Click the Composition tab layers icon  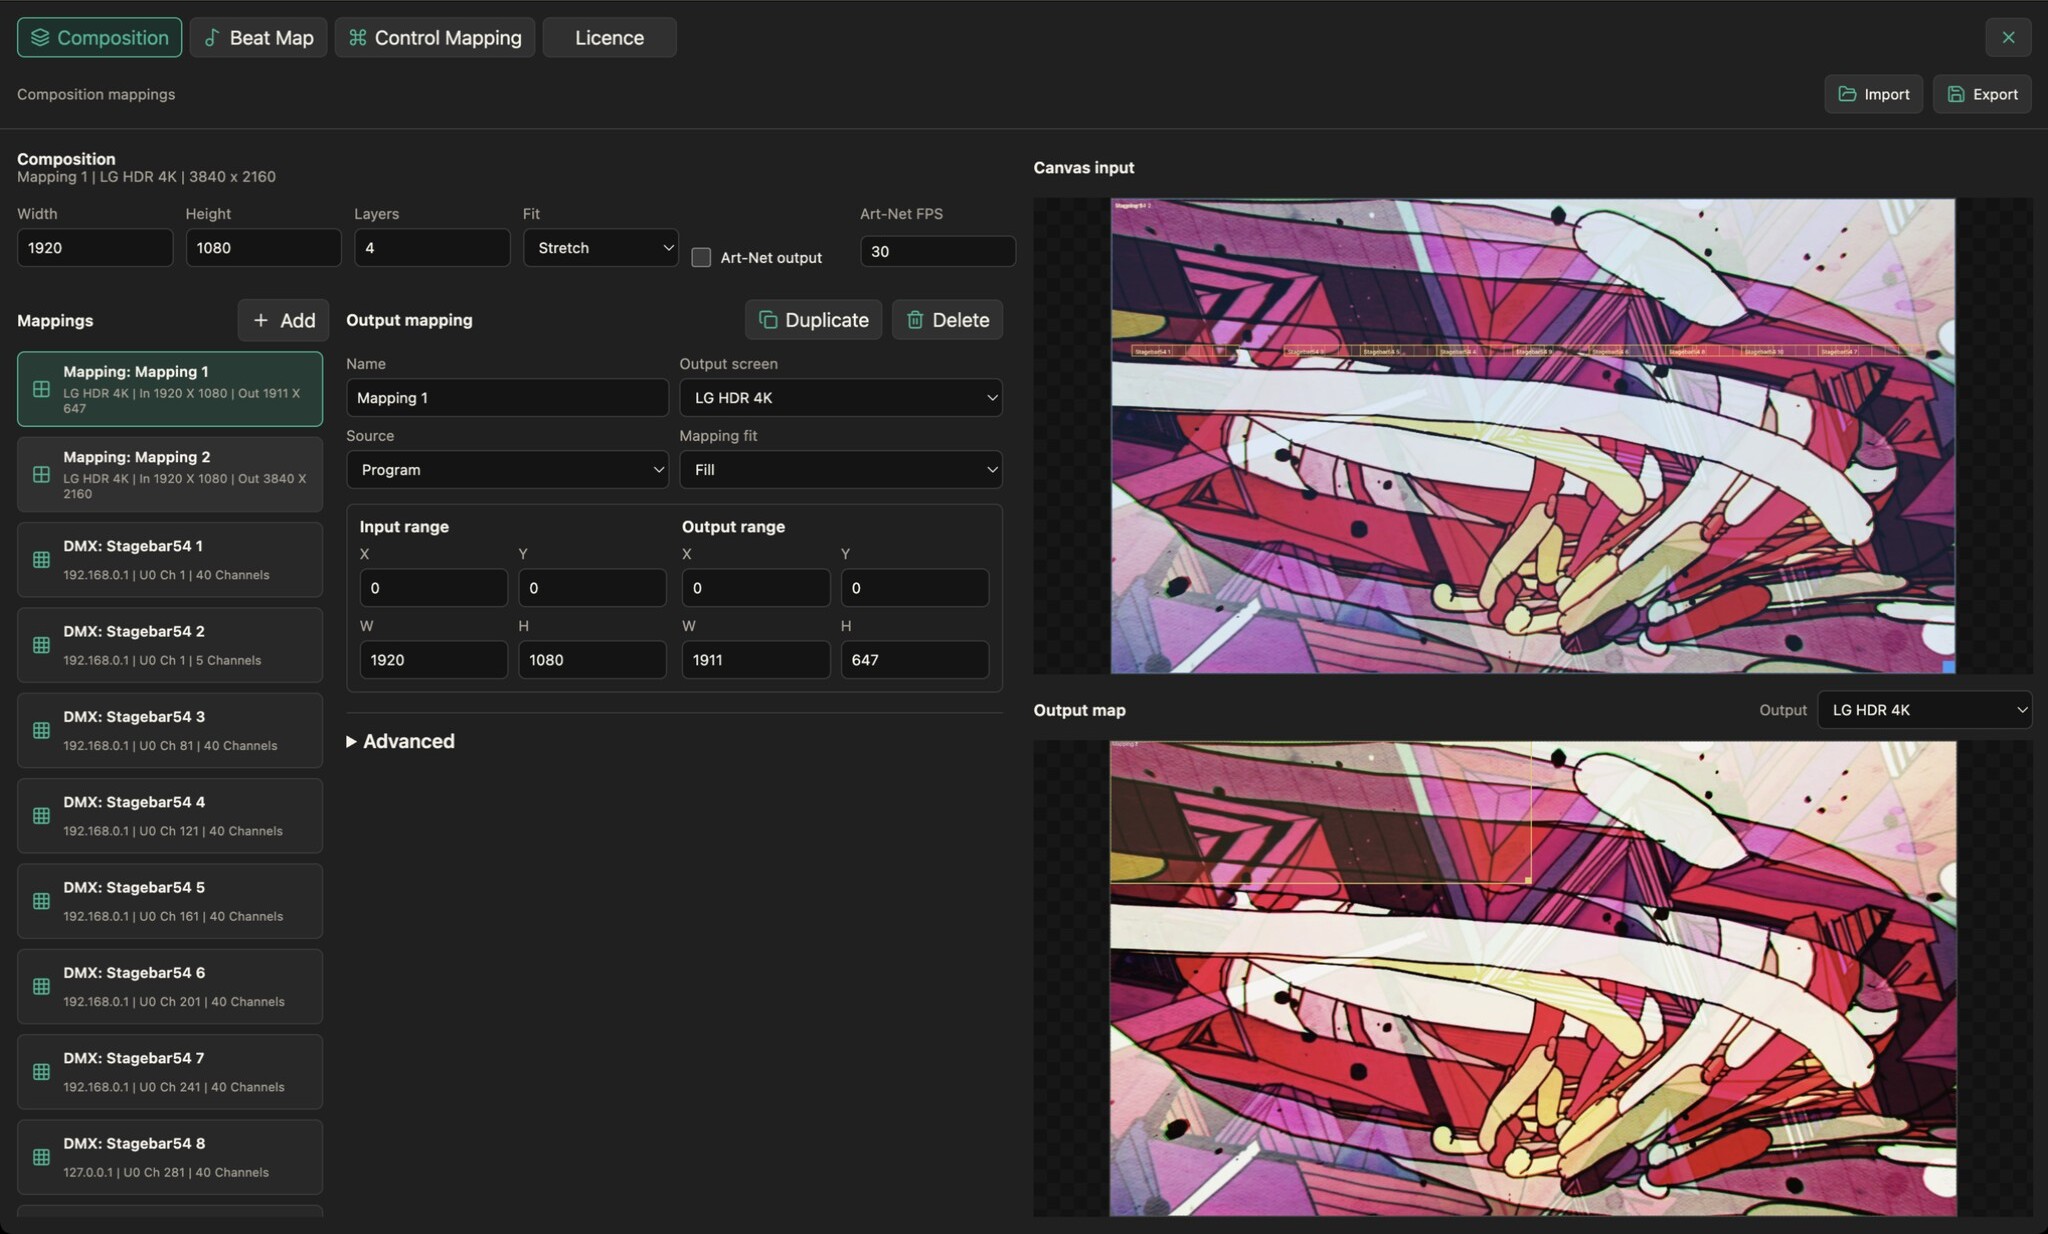(x=40, y=38)
